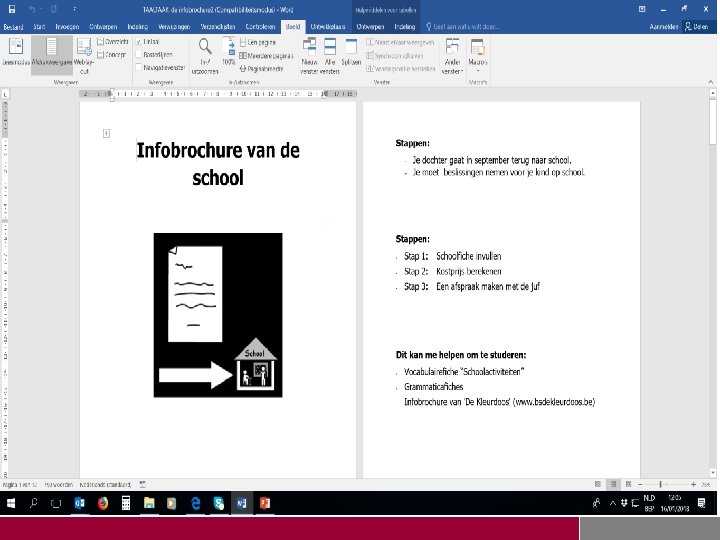Open the Quick Access Toolbar customize arrow
The height and width of the screenshot is (540, 720).
tap(74, 9)
